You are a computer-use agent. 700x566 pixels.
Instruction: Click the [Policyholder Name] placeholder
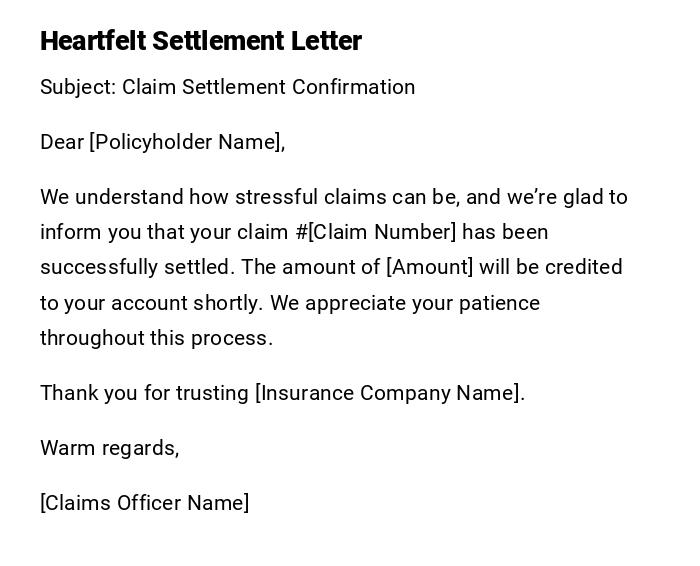184,142
